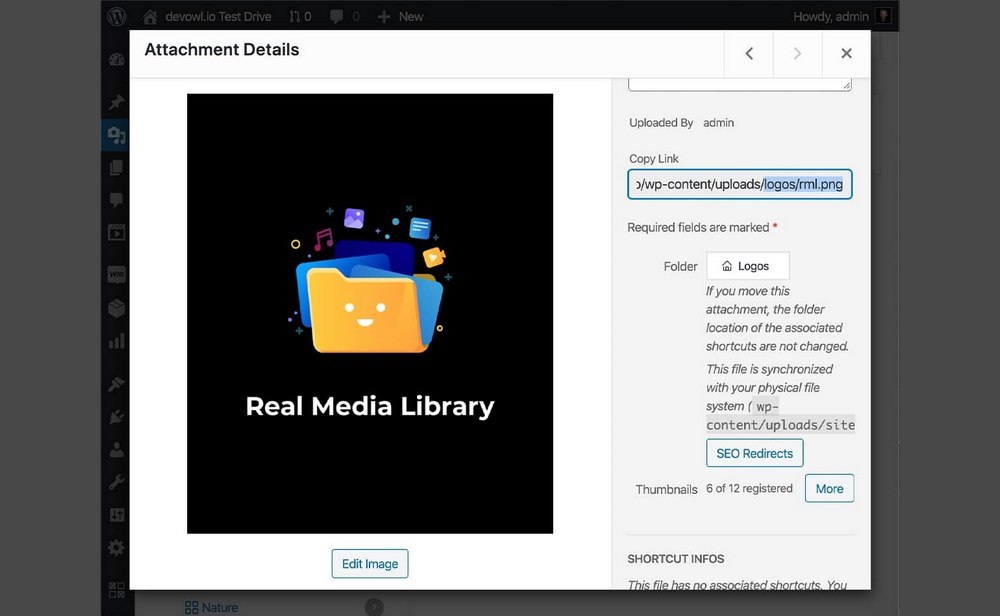This screenshot has width=1000, height=616.
Task: Open the Users sidebar icon
Action: (116, 450)
